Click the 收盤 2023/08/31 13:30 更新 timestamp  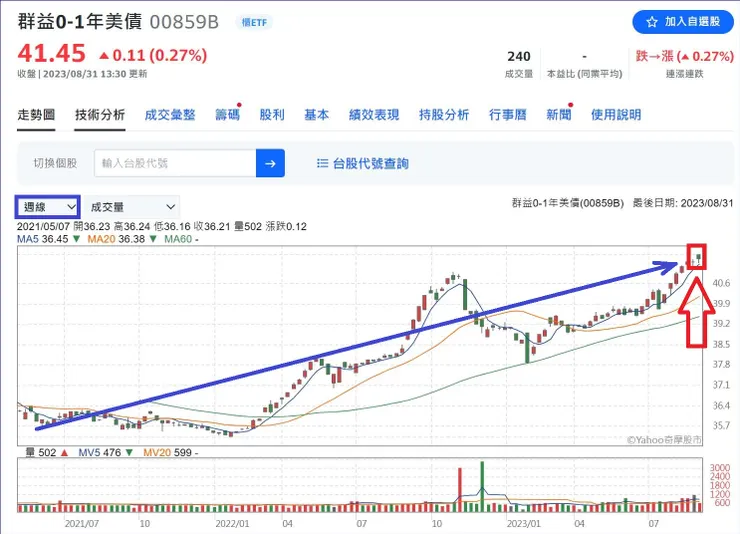[x=82, y=74]
